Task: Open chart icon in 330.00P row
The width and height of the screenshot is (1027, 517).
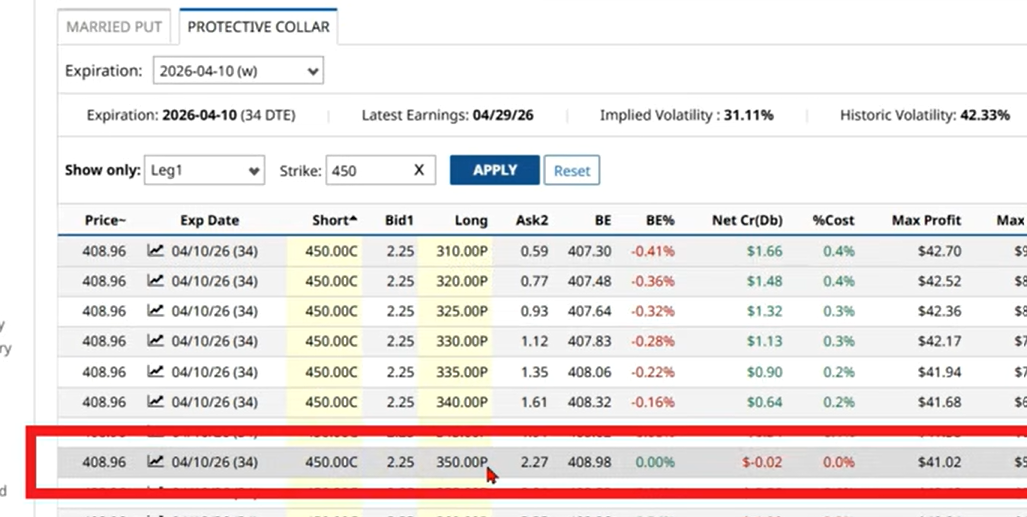Action: click(155, 341)
